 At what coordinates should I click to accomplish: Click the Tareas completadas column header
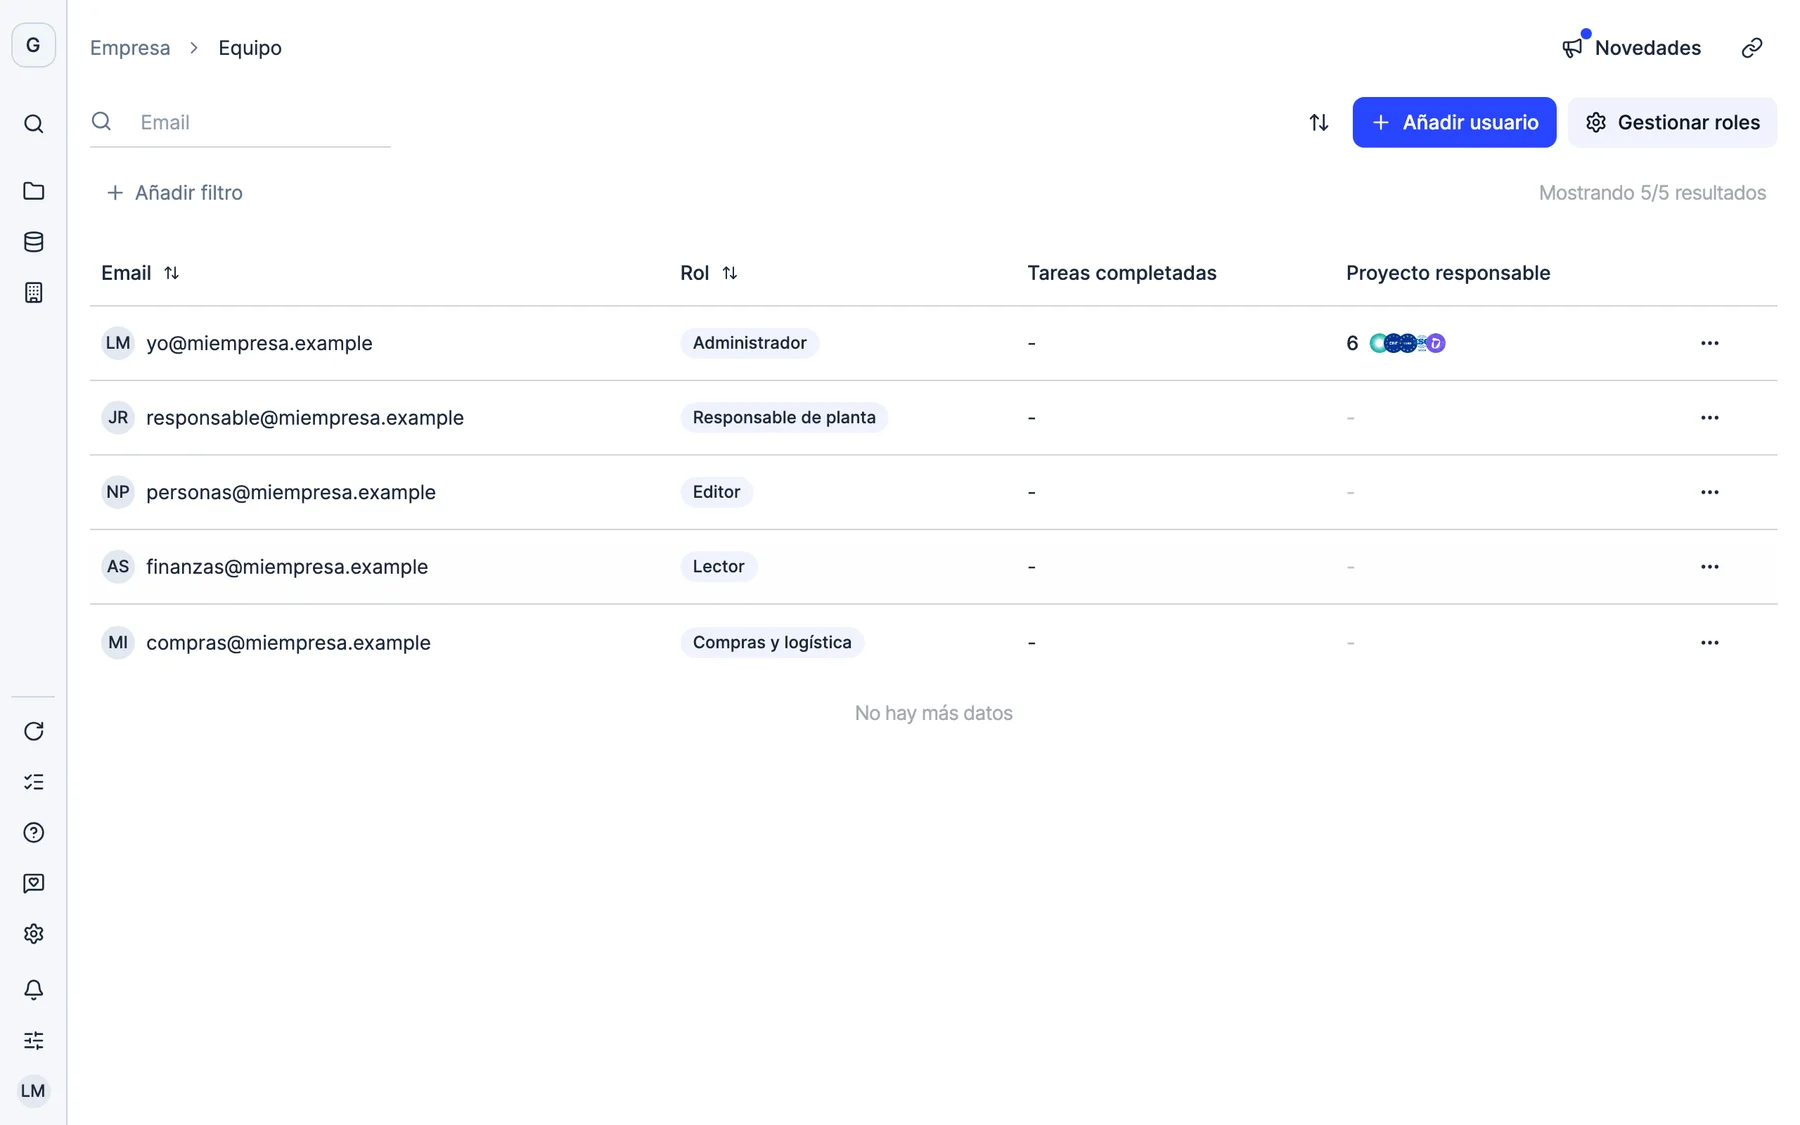click(1121, 273)
